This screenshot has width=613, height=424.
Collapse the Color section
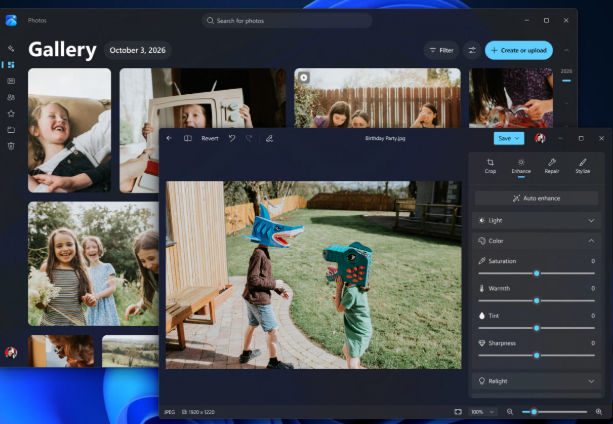pos(536,241)
